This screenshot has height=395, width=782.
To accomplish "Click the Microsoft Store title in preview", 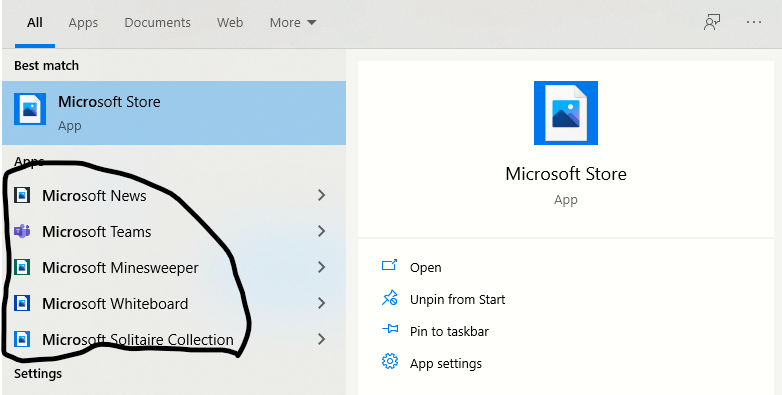I will 566,174.
